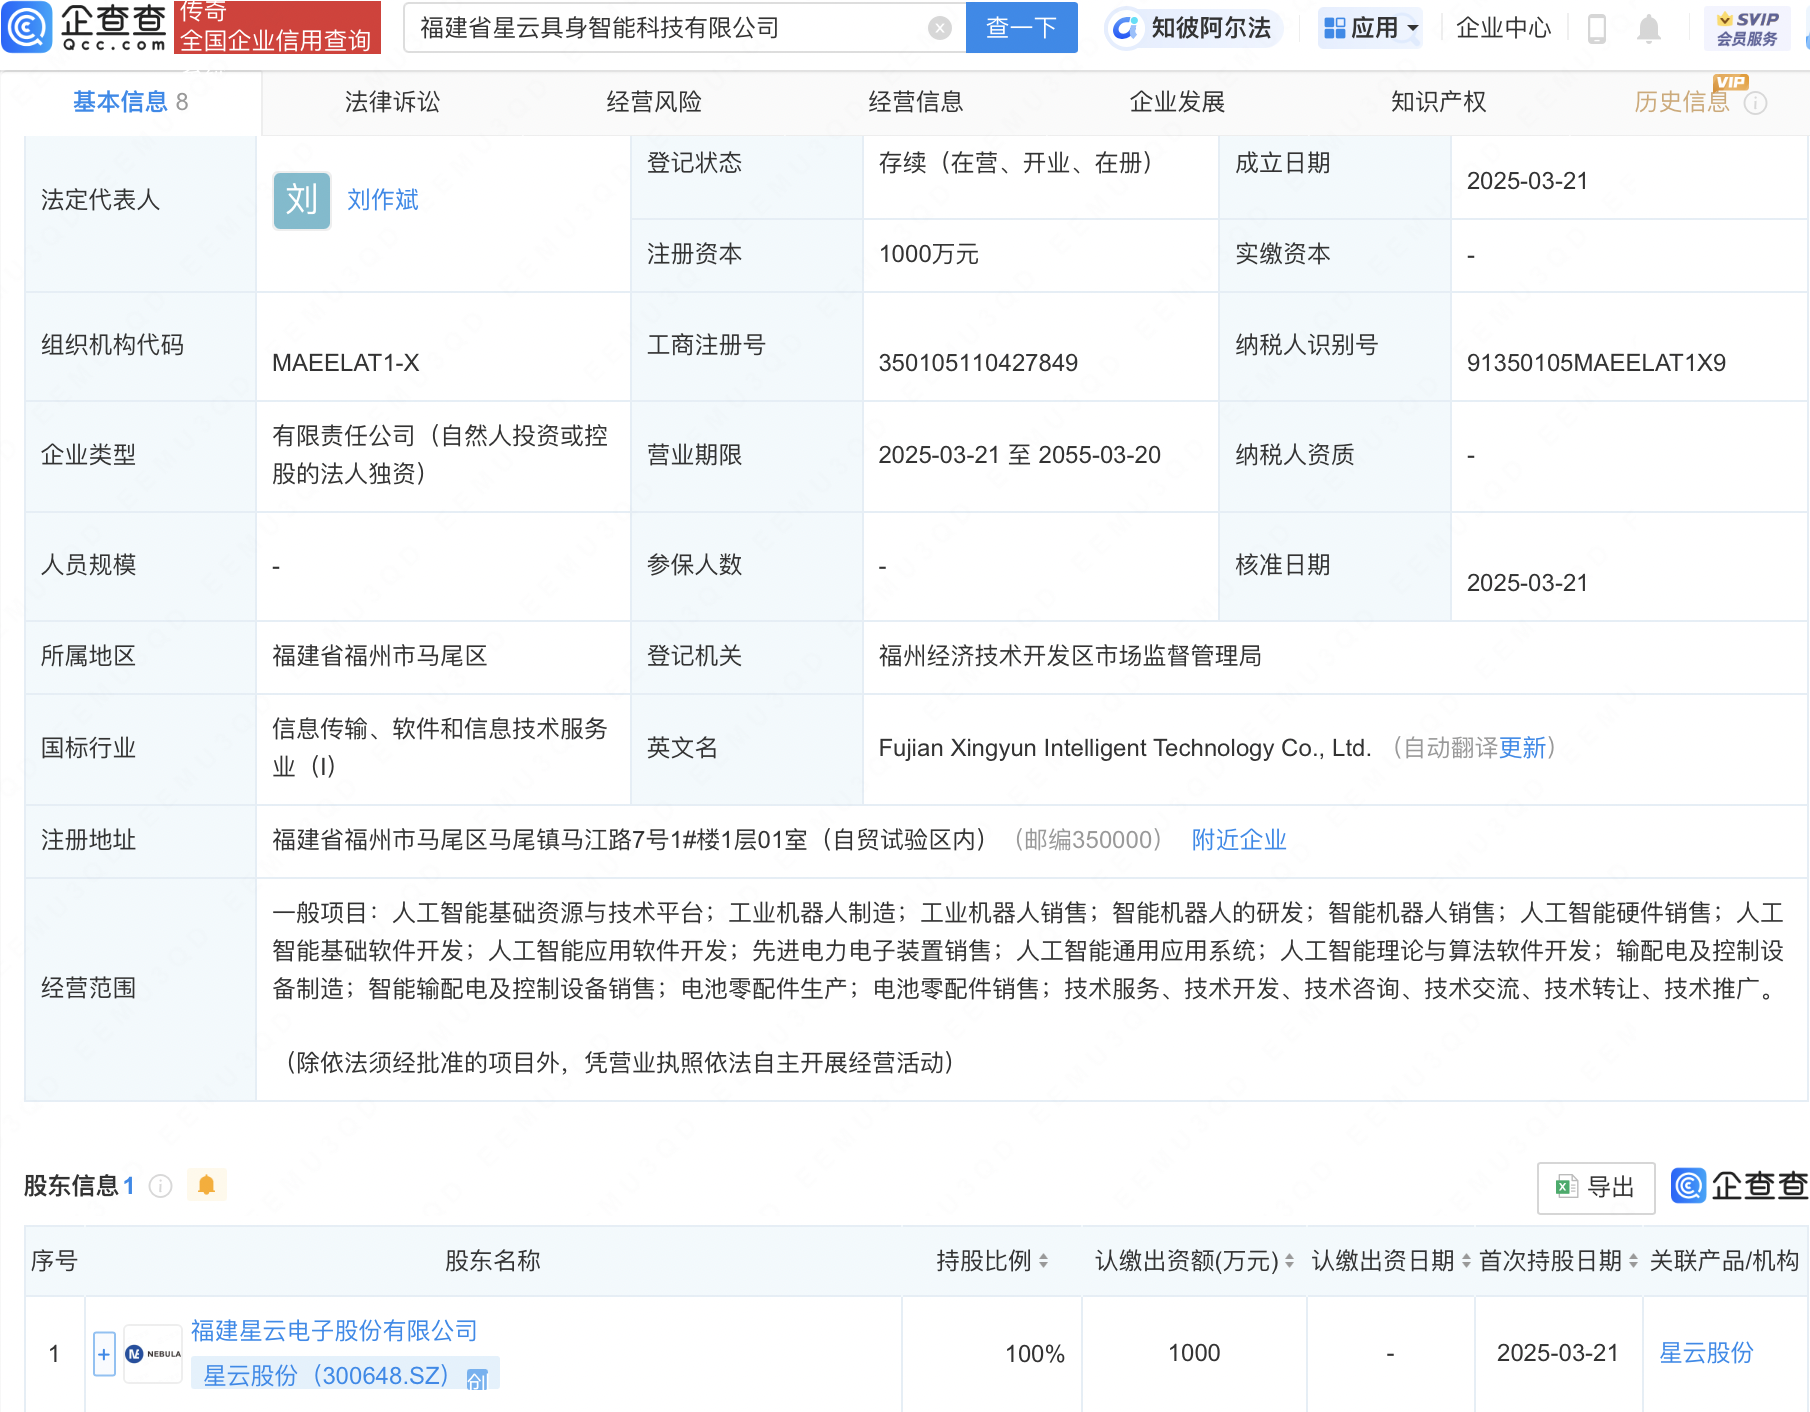Click the 刘 avatar badge
1810x1412 pixels.
coord(302,200)
